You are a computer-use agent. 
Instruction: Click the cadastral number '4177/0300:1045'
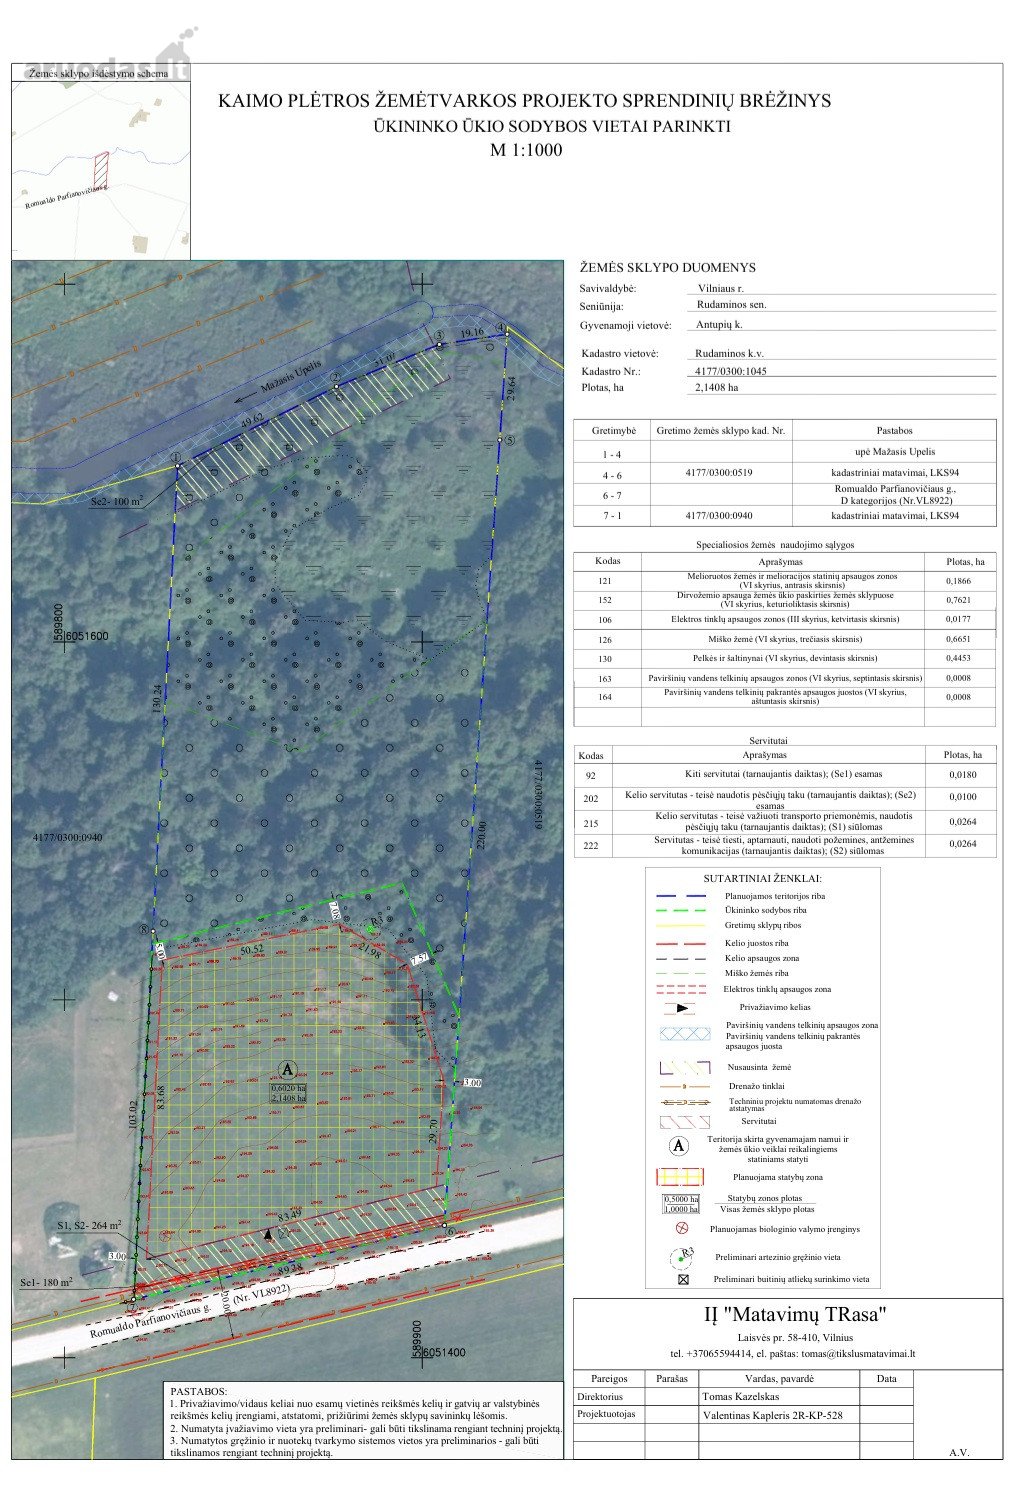pyautogui.click(x=732, y=371)
